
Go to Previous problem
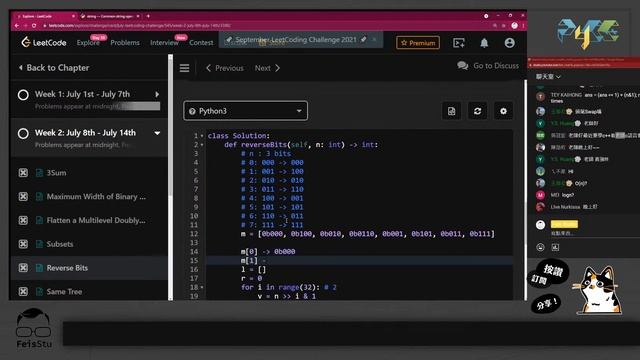coord(224,68)
